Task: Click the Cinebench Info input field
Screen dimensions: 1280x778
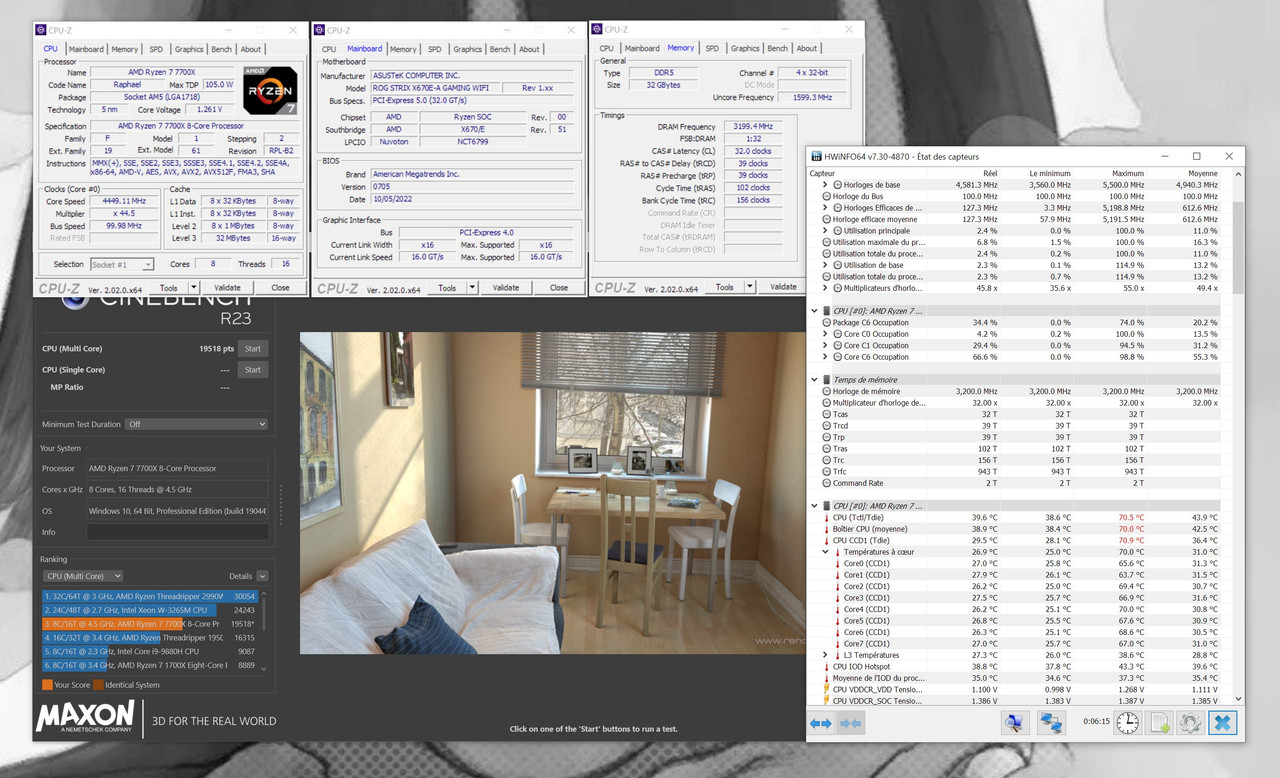Action: 178,532
